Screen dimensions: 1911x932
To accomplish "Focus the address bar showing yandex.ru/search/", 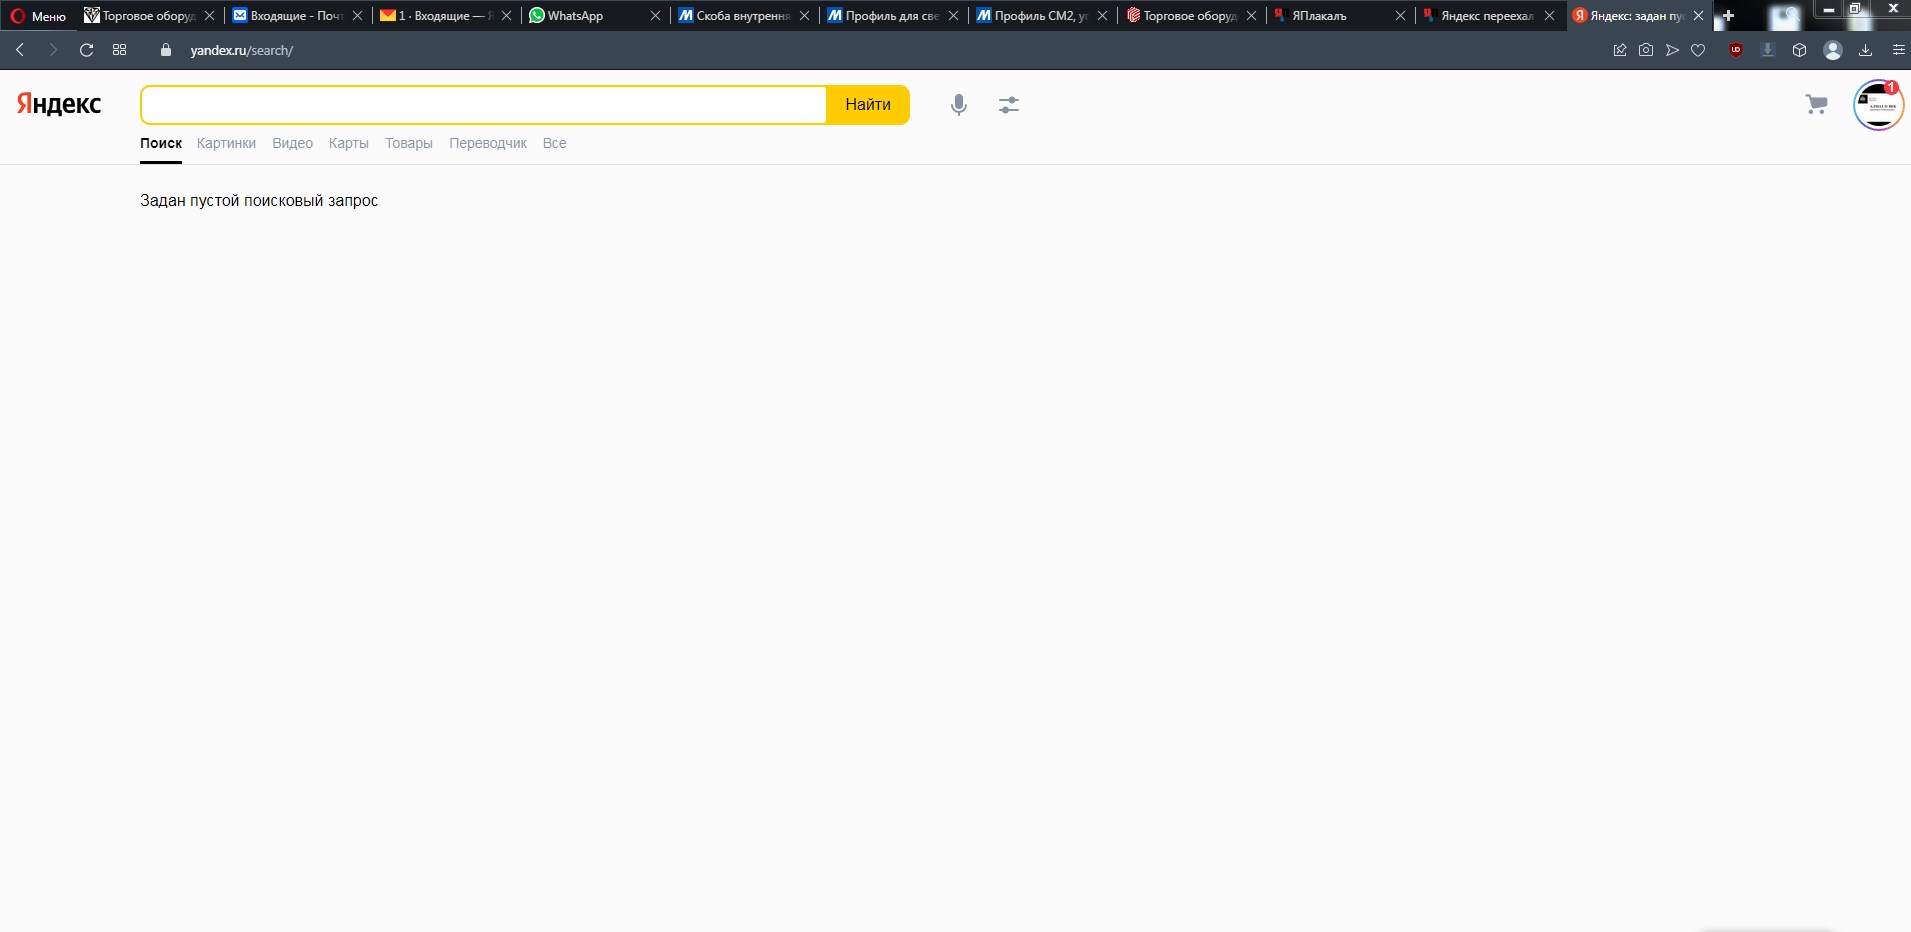I will coord(242,50).
